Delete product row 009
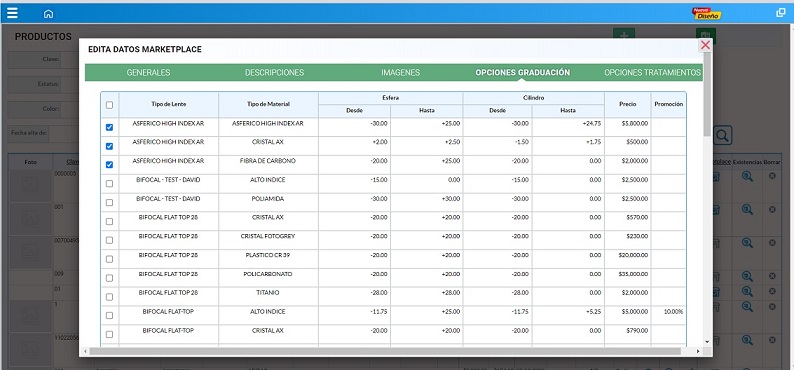 pyautogui.click(x=772, y=276)
